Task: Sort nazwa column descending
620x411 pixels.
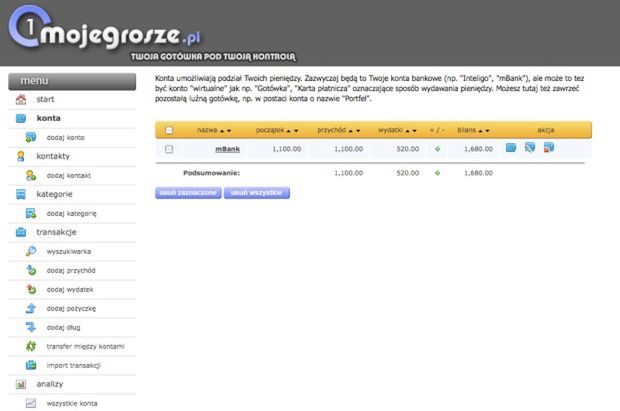Action: 229,131
